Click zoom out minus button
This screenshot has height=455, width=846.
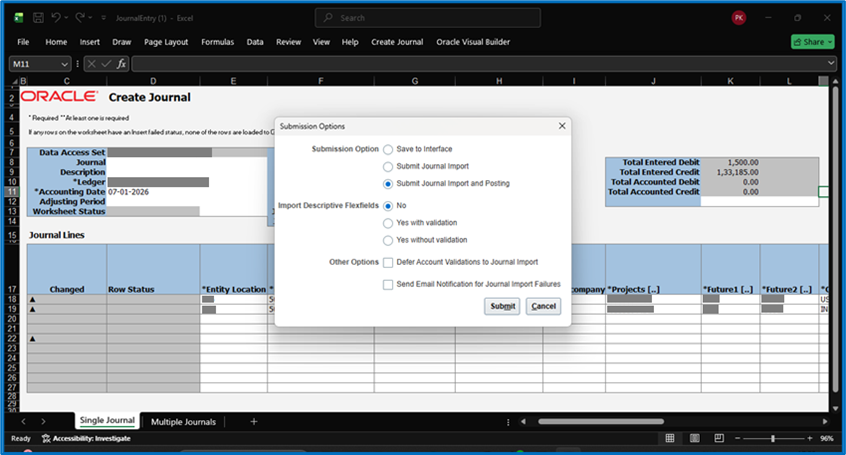click(738, 439)
